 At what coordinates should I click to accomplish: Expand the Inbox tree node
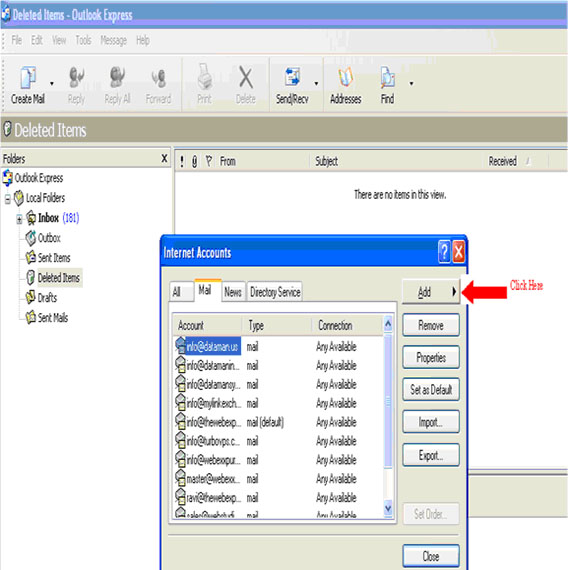pyautogui.click(x=19, y=219)
